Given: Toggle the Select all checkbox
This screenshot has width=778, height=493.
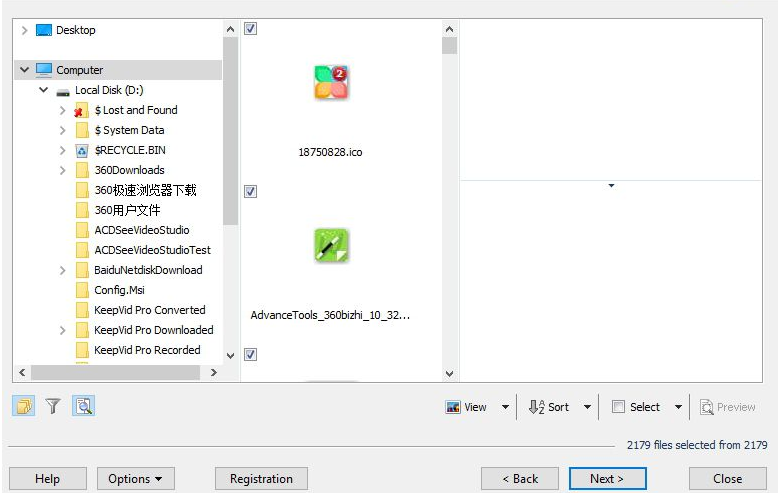Looking at the screenshot, I should tap(618, 407).
